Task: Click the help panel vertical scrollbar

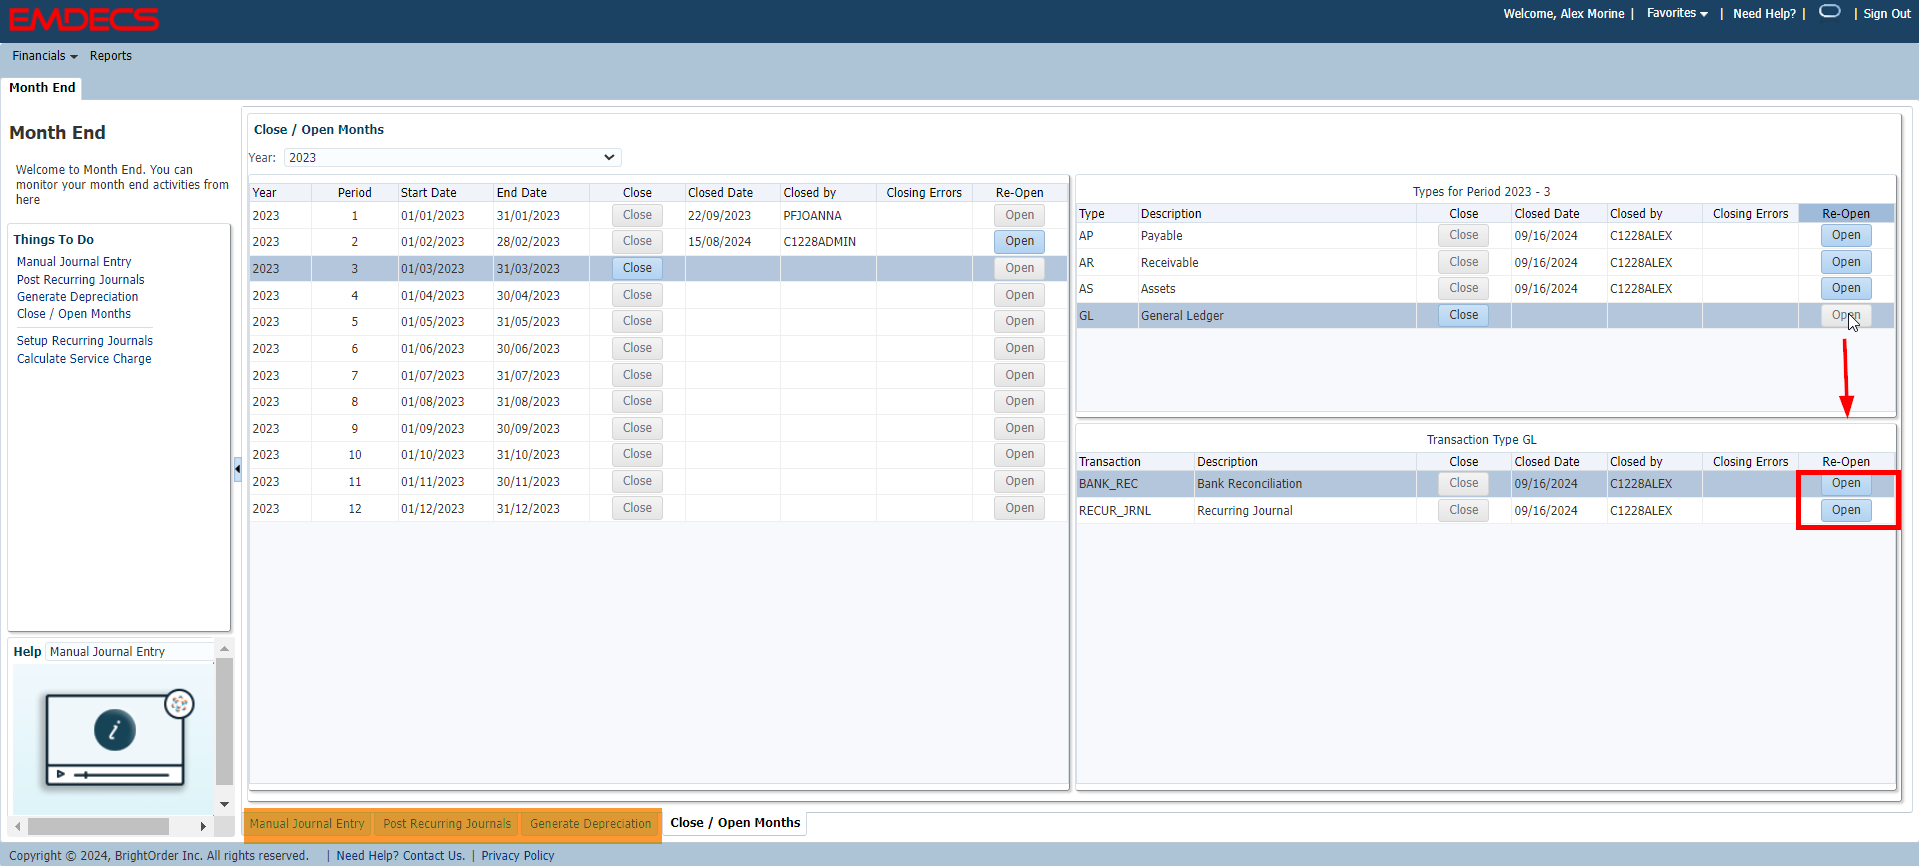Action: pyautogui.click(x=225, y=721)
